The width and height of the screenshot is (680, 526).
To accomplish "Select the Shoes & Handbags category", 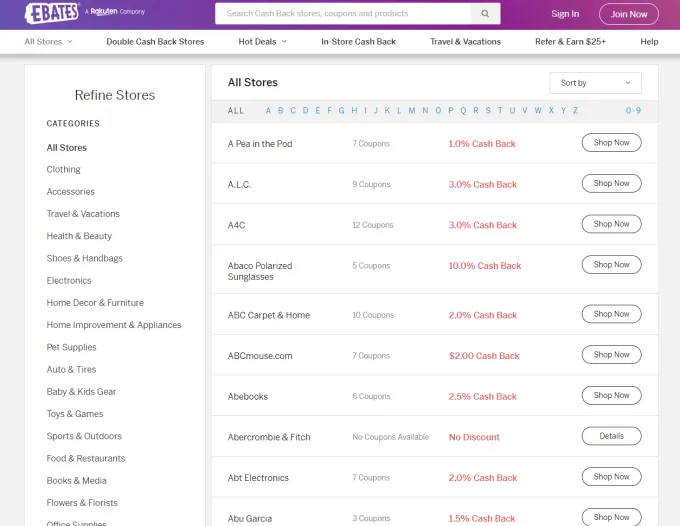I will pos(85,258).
